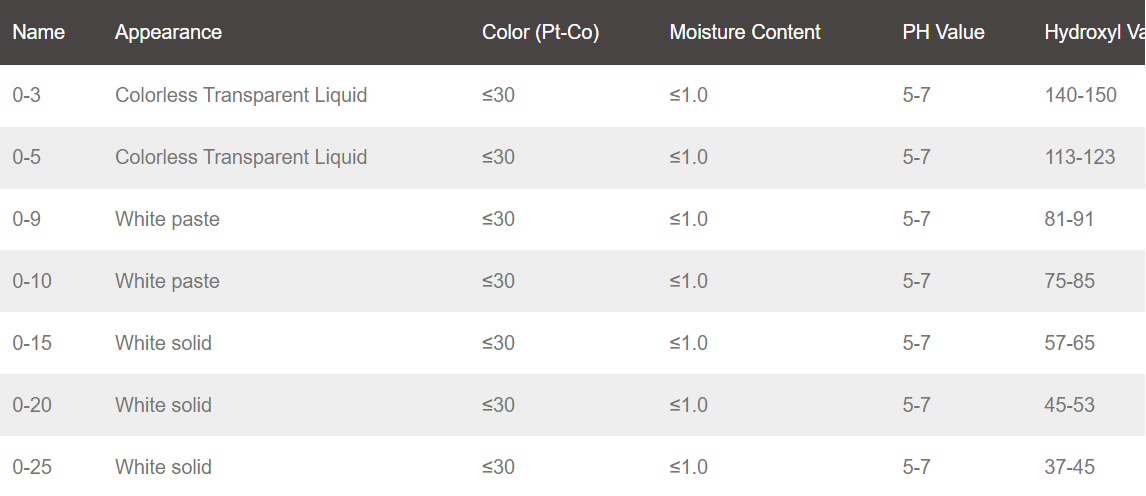Click the 113-123 hydroxyl value cell
Viewport: 1146px width, 496px height.
1079,158
